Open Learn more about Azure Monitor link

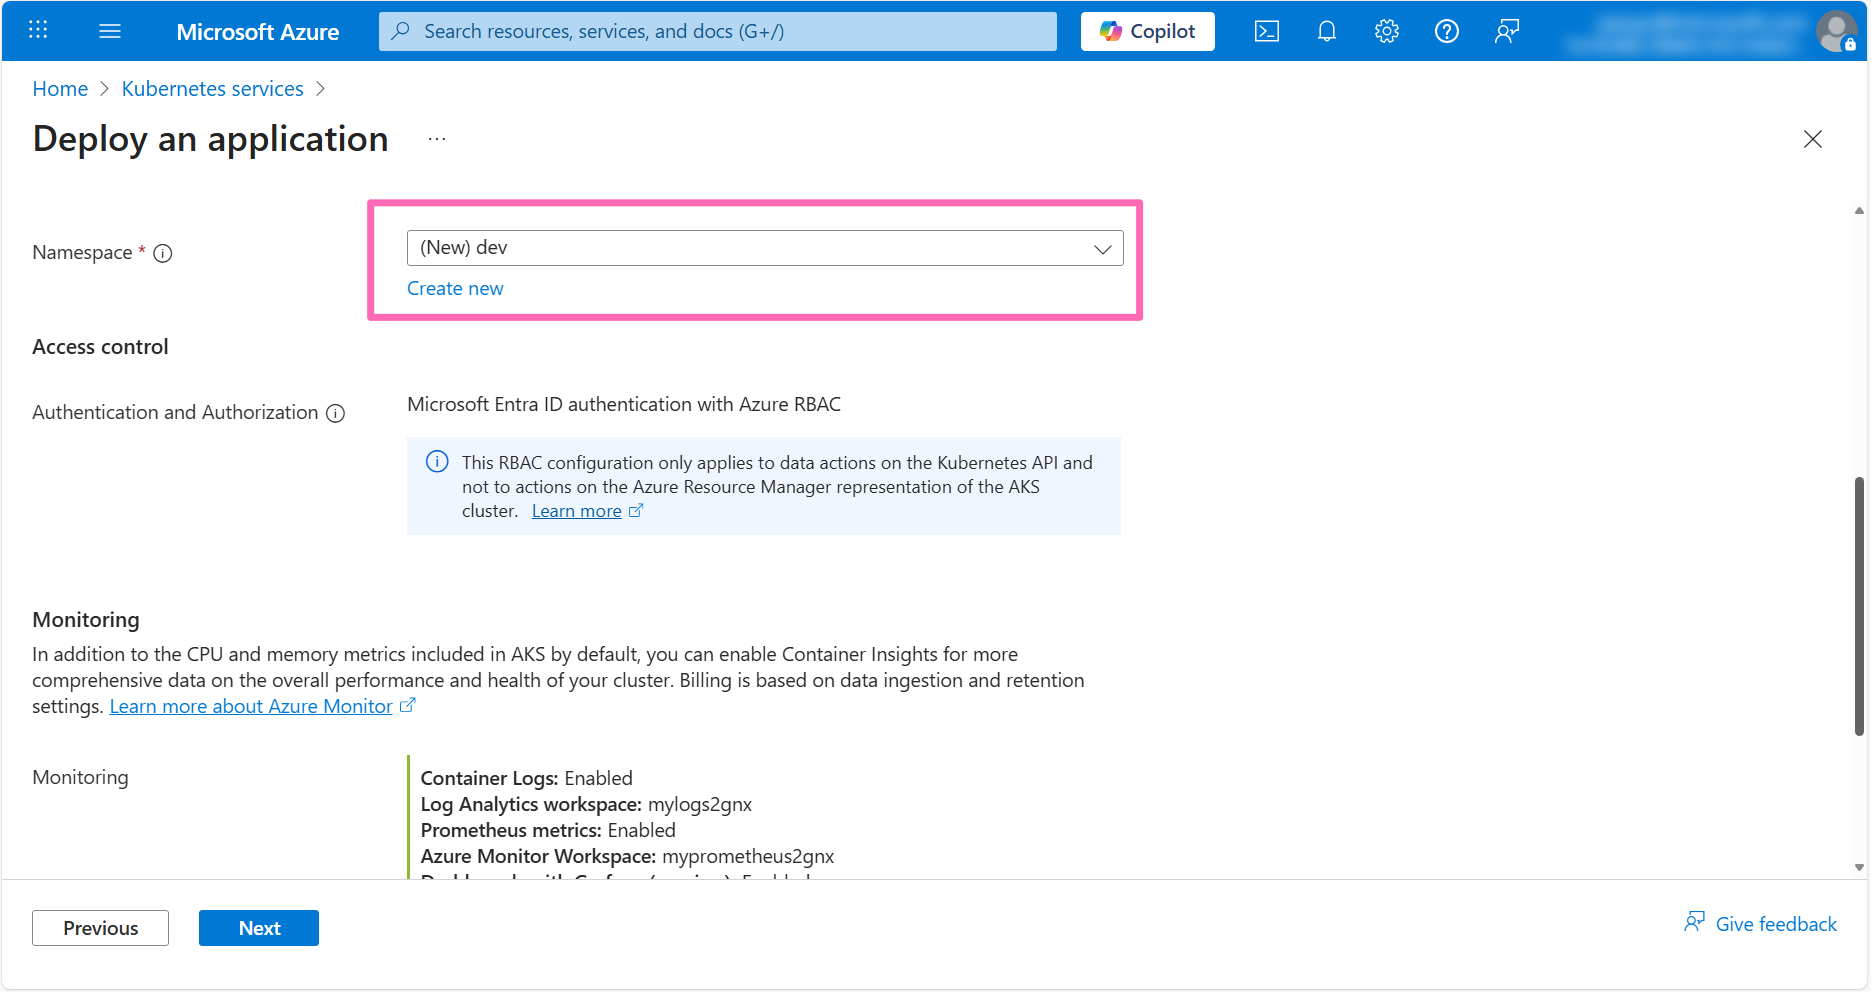251,707
